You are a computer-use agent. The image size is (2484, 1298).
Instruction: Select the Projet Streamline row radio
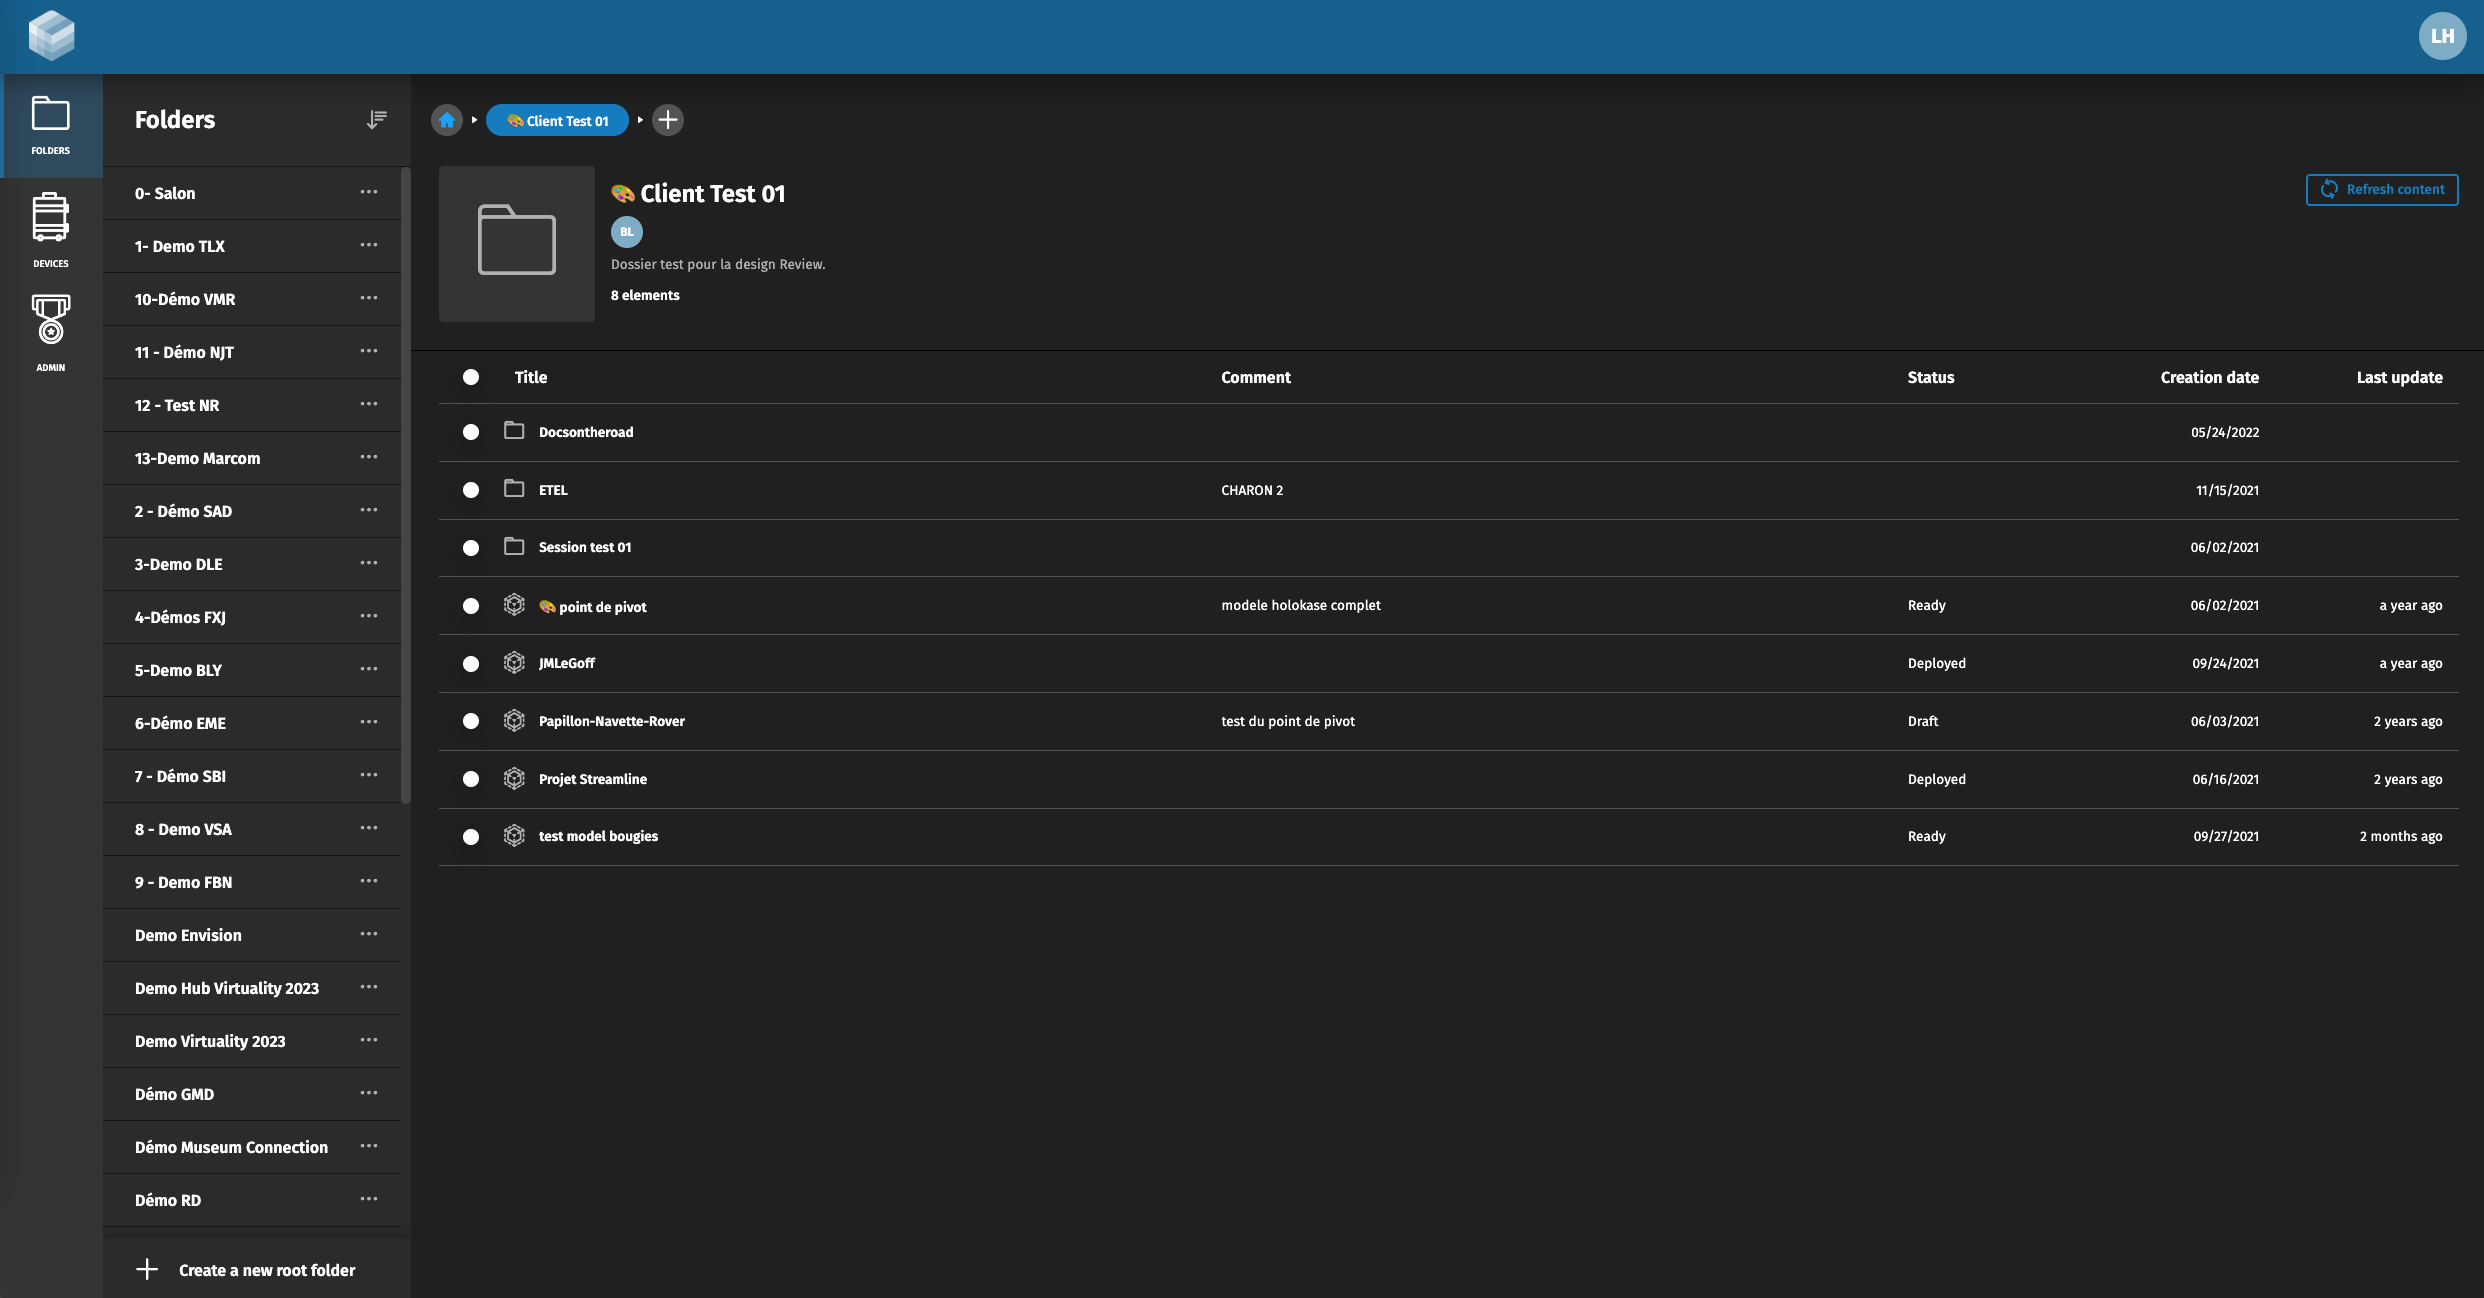471,779
